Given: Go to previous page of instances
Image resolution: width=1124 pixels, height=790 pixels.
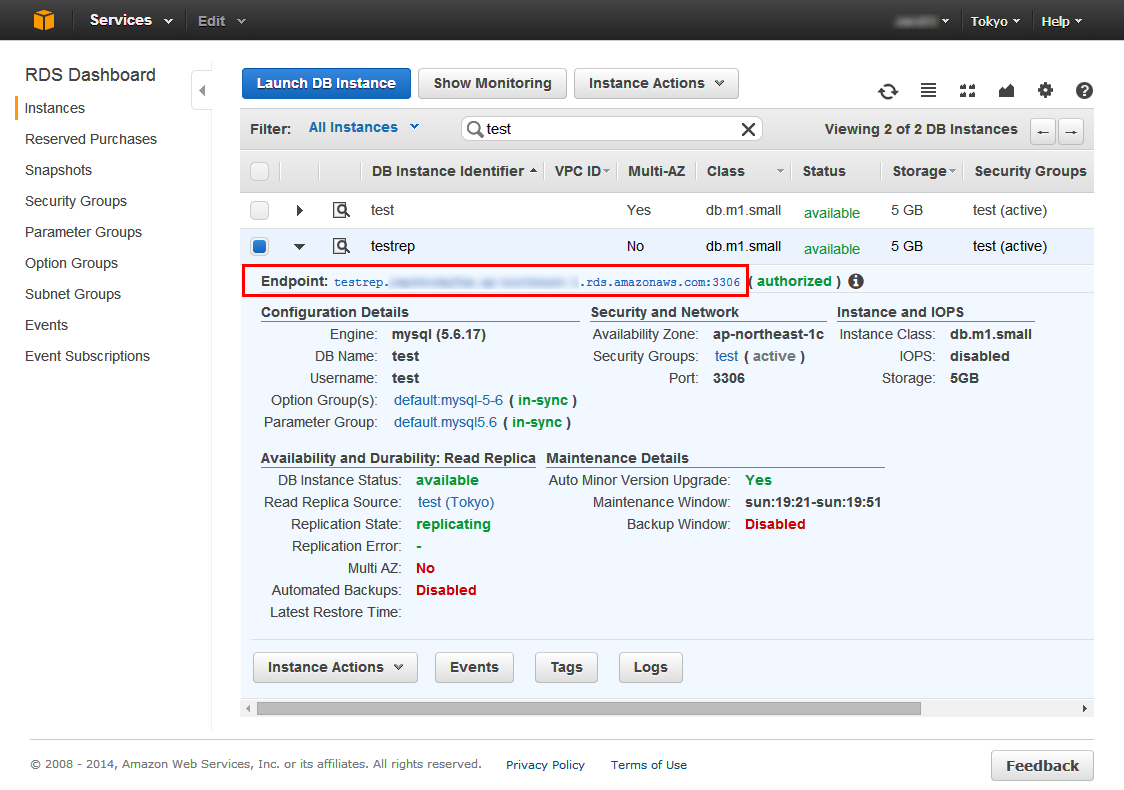Looking at the screenshot, I should [x=1043, y=131].
